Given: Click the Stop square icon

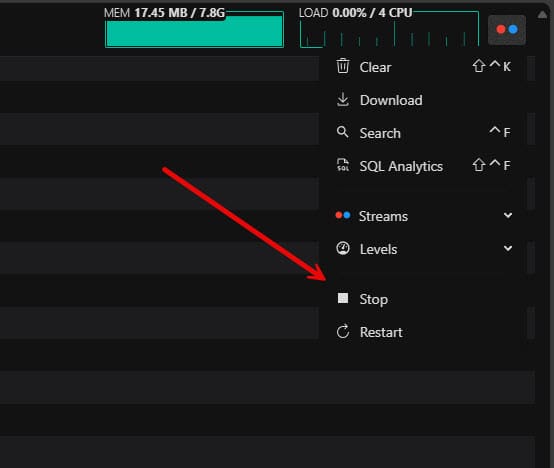Looking at the screenshot, I should [343, 298].
